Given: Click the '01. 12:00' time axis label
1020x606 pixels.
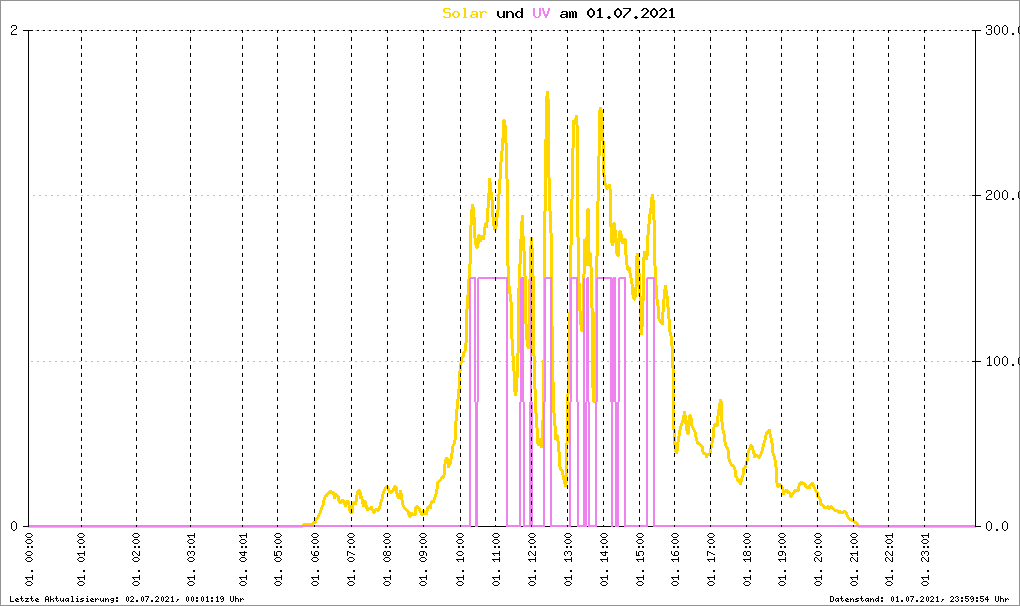Looking at the screenshot, I should tap(531, 560).
